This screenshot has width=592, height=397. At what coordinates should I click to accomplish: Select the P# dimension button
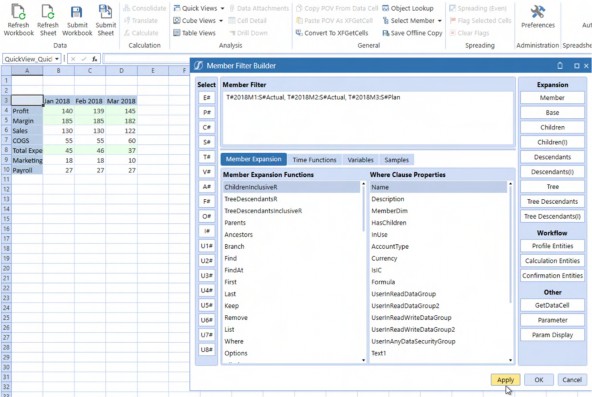coord(207,112)
